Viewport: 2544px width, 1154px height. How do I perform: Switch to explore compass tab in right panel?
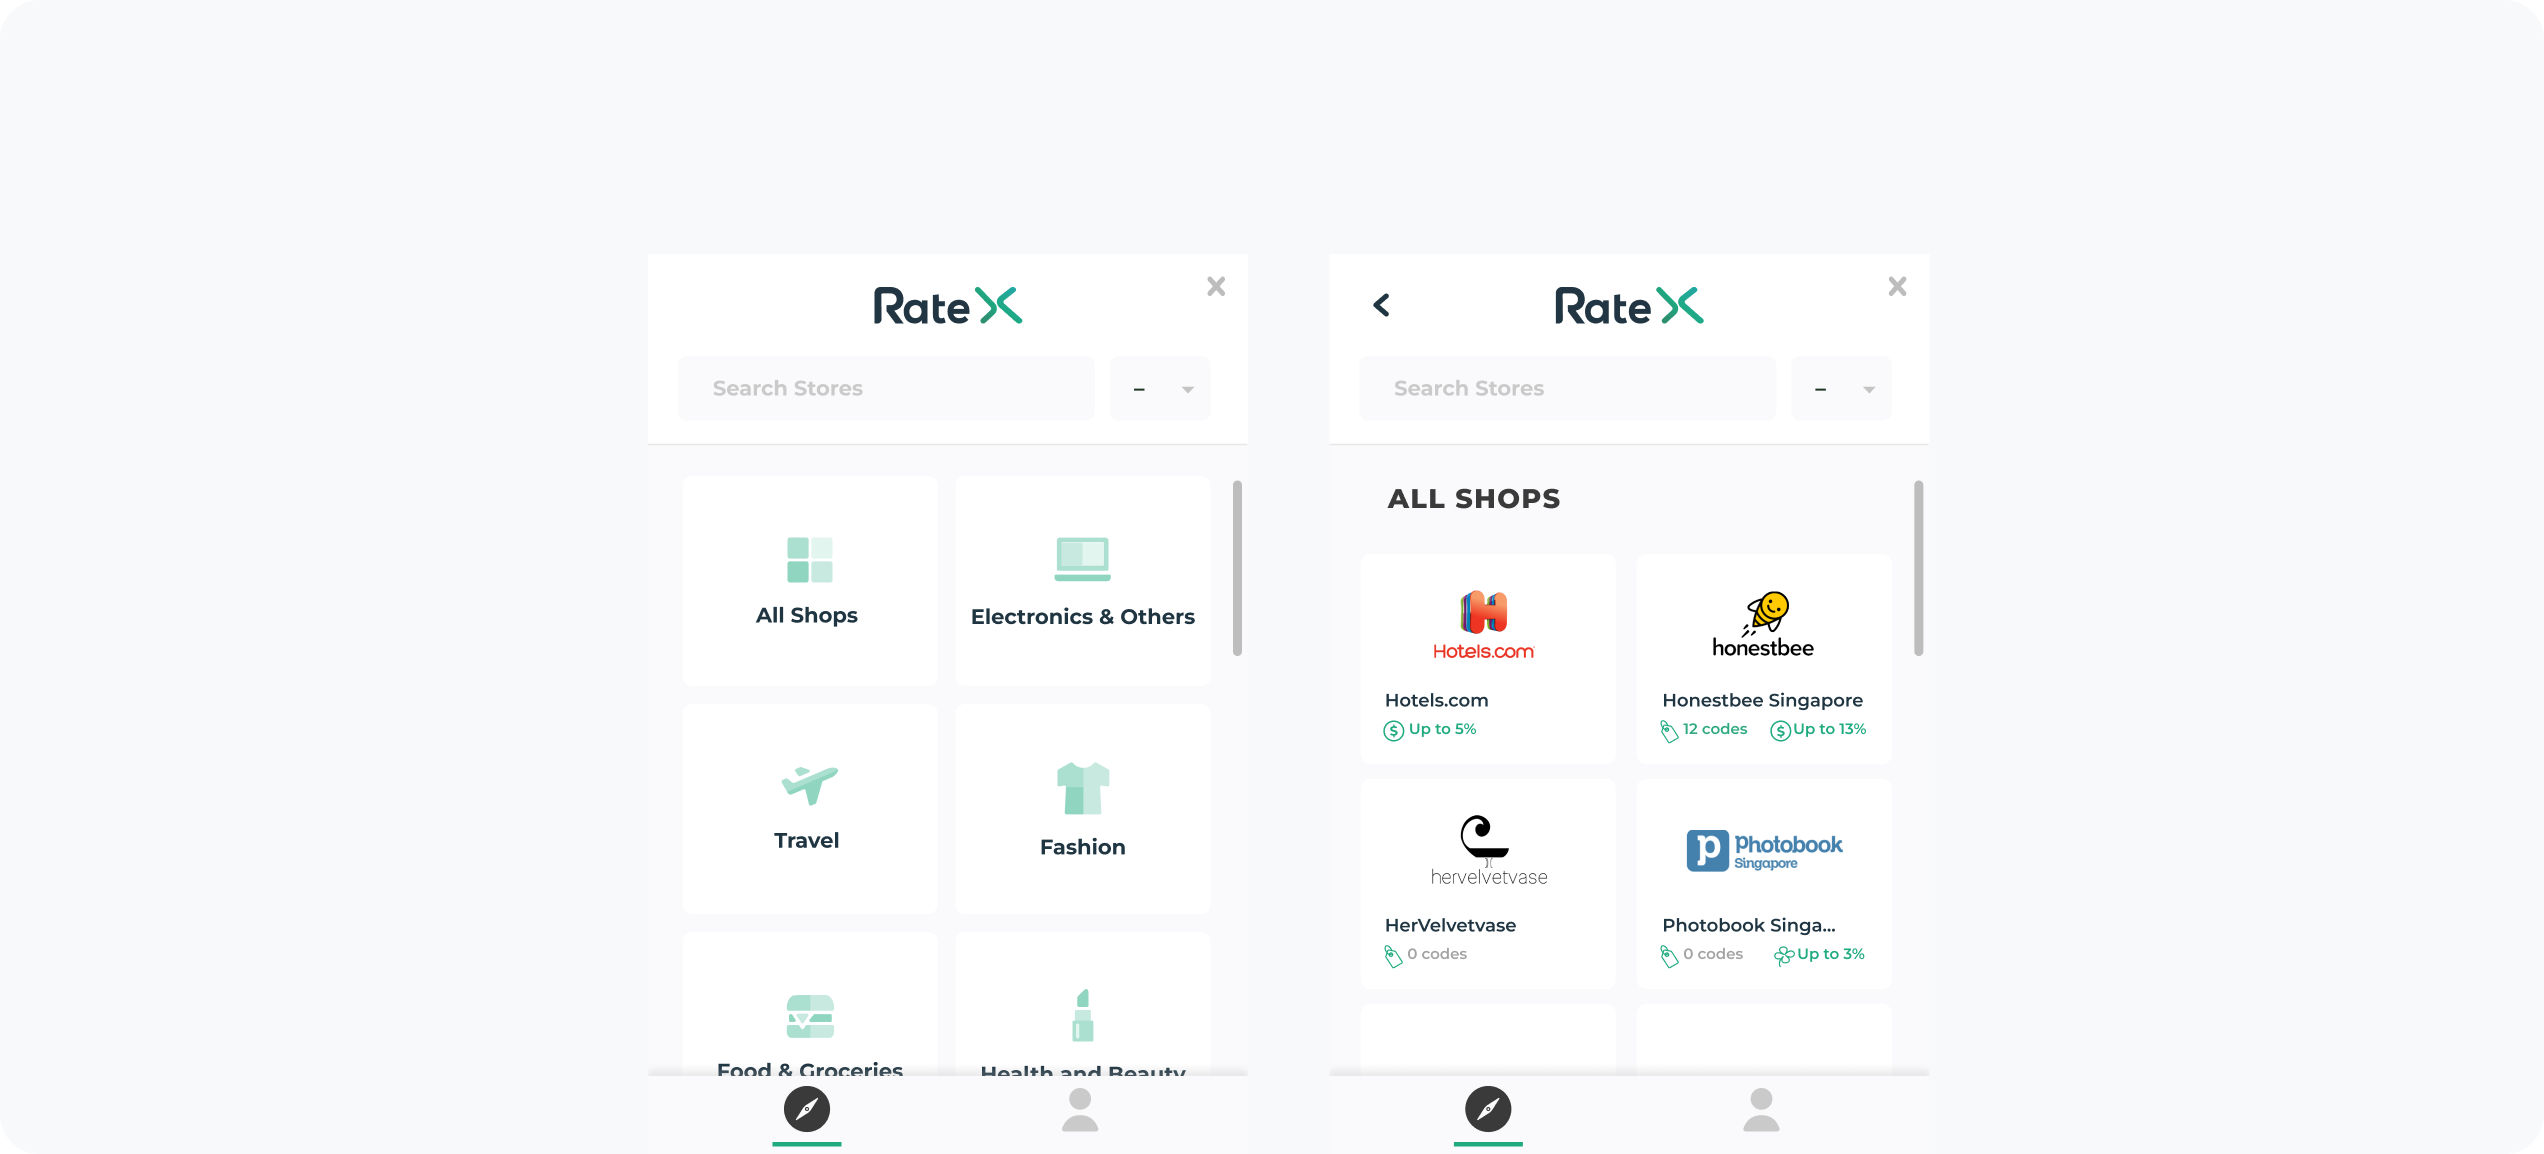click(1487, 1110)
